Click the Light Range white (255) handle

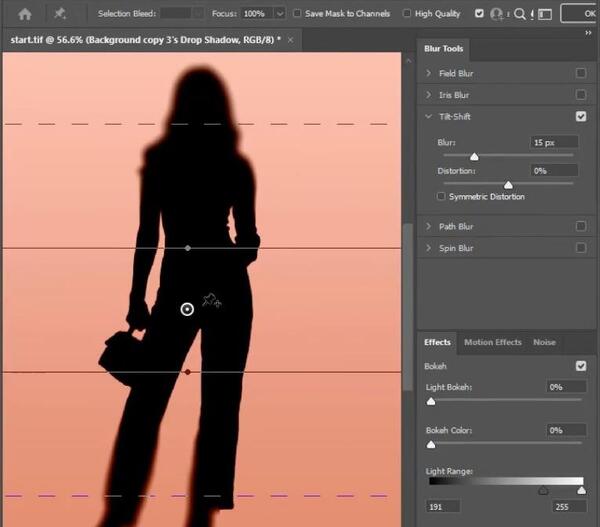(581, 490)
